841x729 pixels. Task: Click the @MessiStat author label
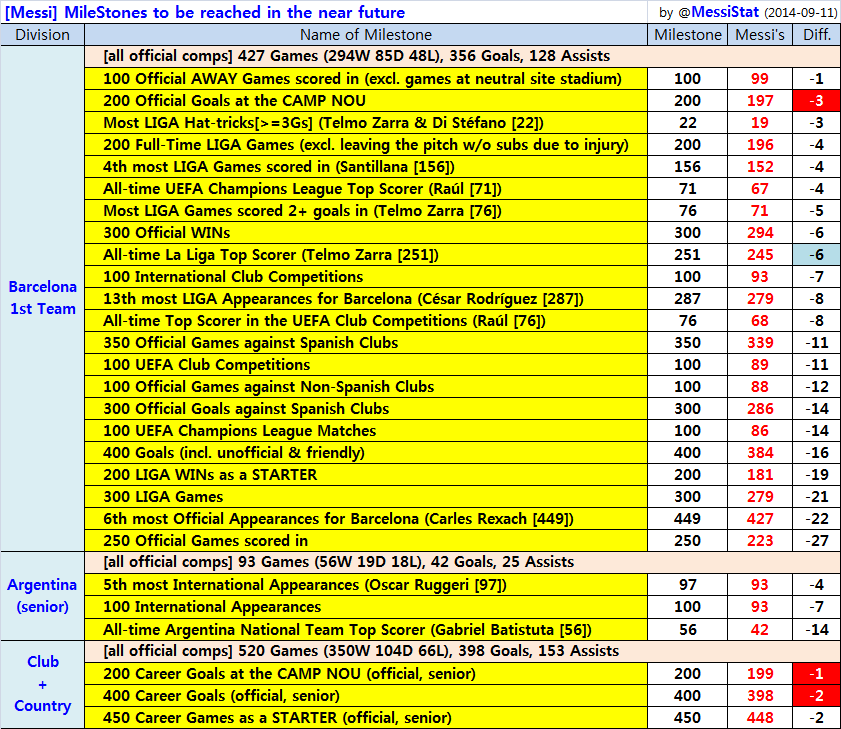coord(718,12)
